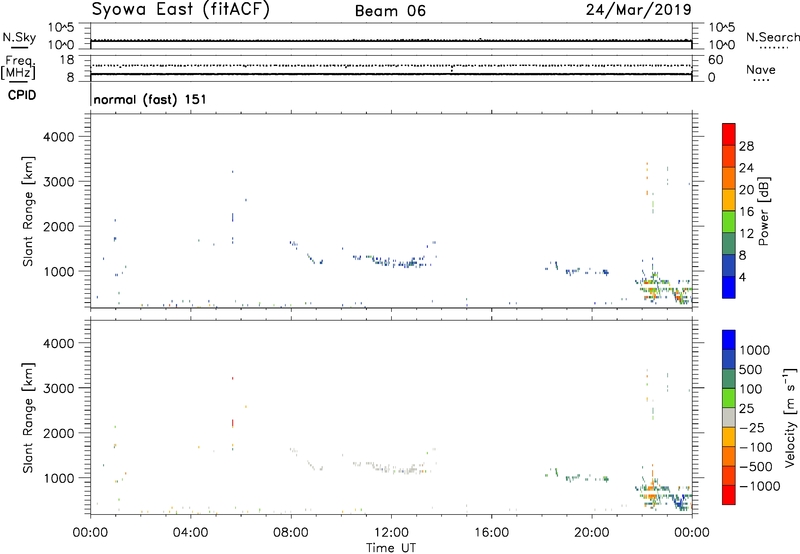
Task: Pick the red Power segment above 28
Action: coord(729,134)
